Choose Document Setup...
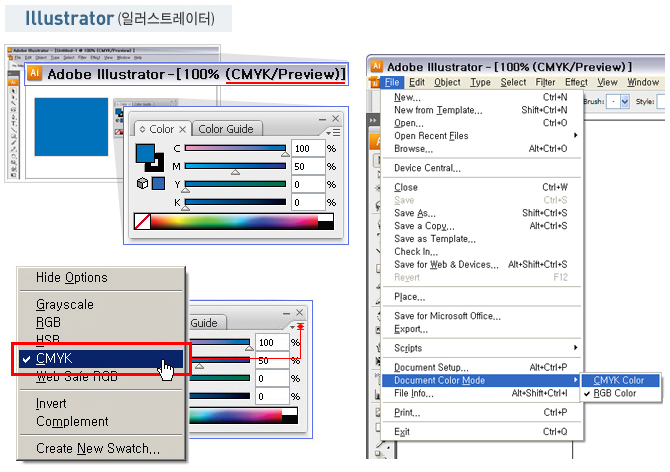This screenshot has width=670, height=472. tap(481, 367)
